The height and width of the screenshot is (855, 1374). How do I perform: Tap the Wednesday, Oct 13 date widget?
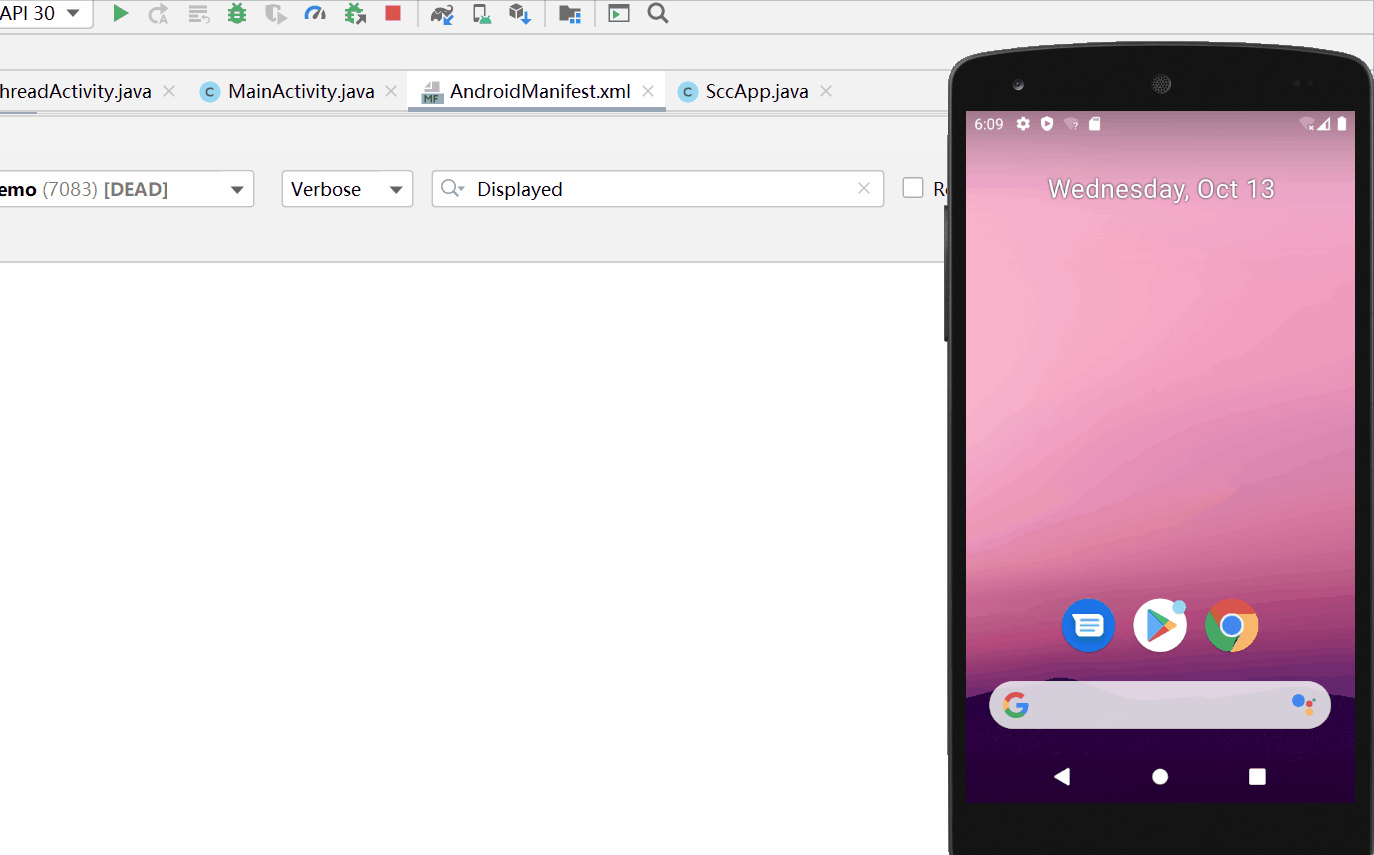(1161, 189)
